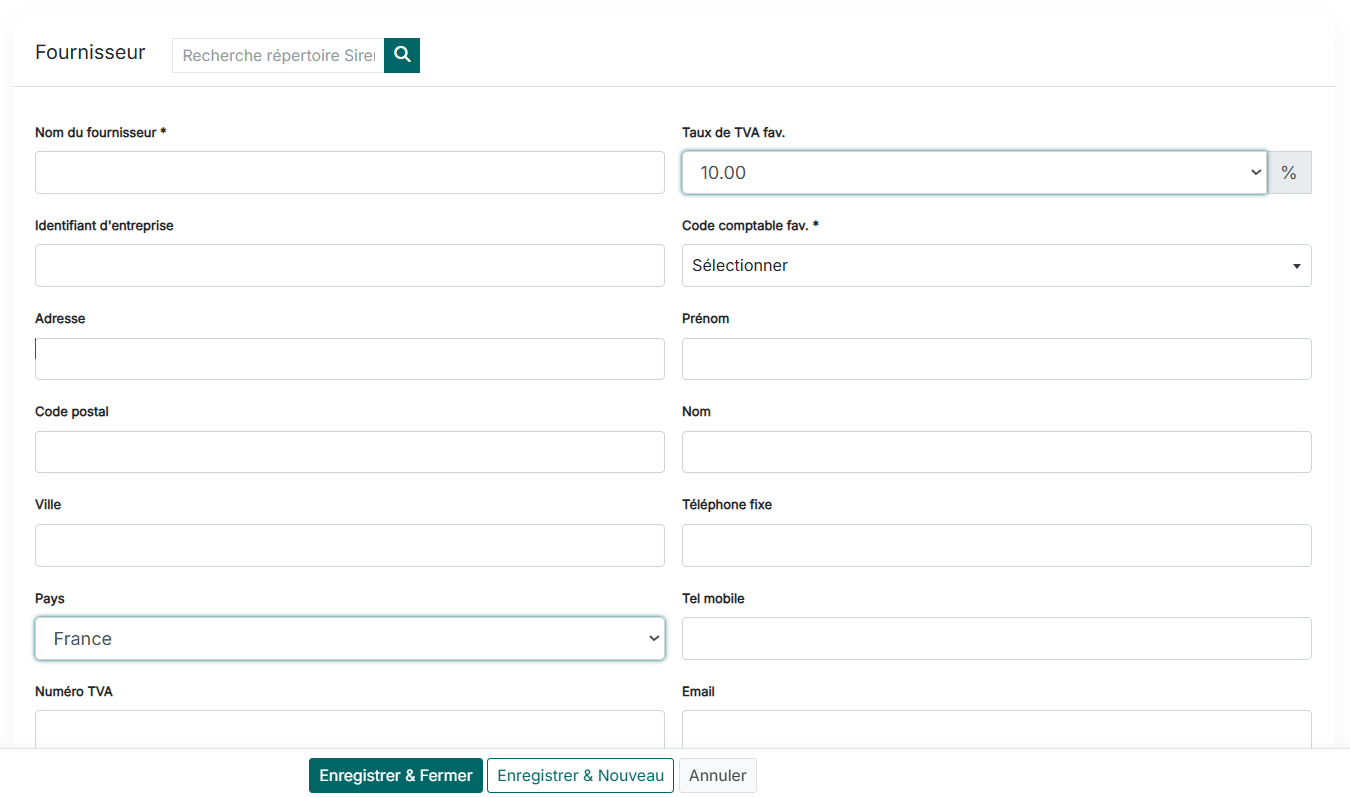Click the Pays label text
Screen dimensions: 1350x797
click(50, 598)
